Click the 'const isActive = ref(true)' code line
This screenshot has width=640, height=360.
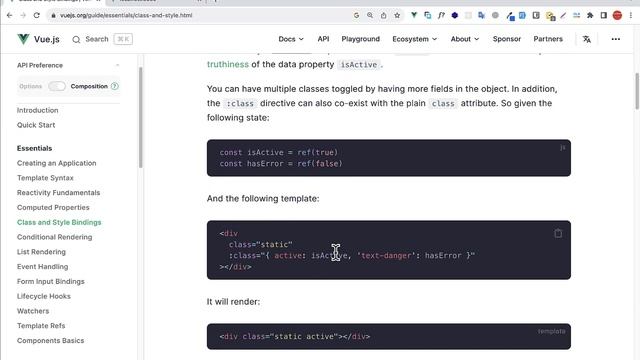click(279, 152)
